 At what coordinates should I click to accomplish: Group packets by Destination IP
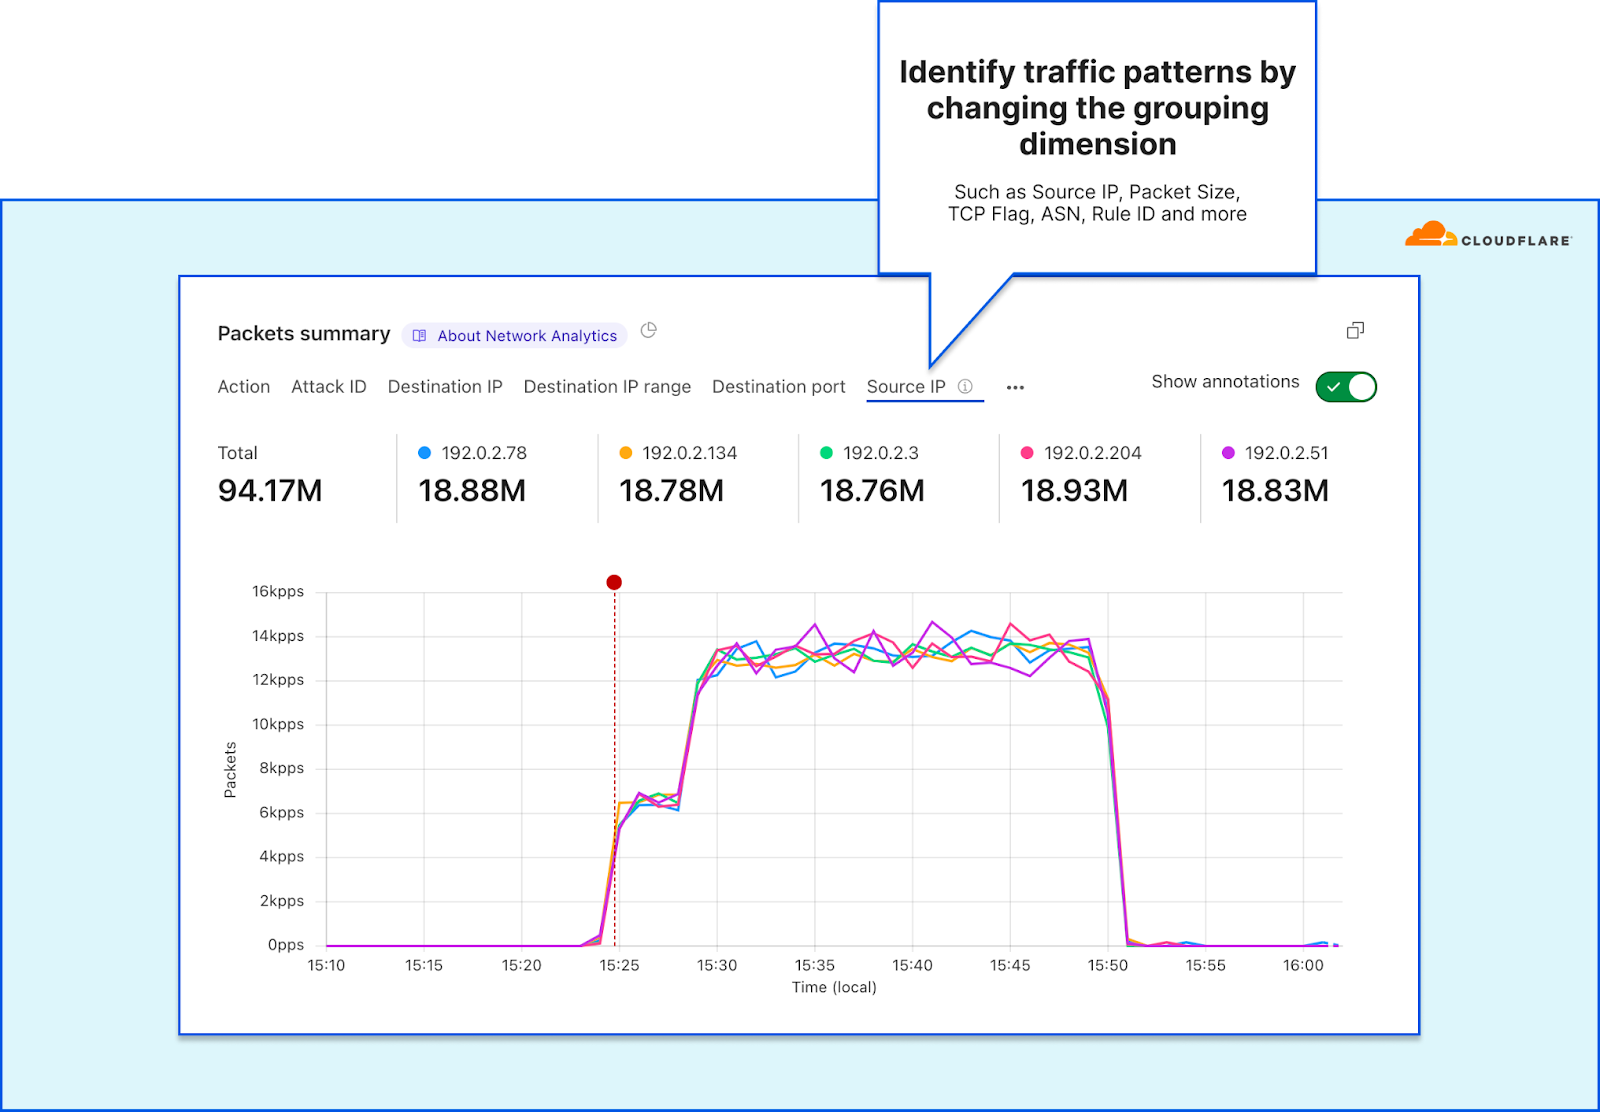(x=445, y=387)
